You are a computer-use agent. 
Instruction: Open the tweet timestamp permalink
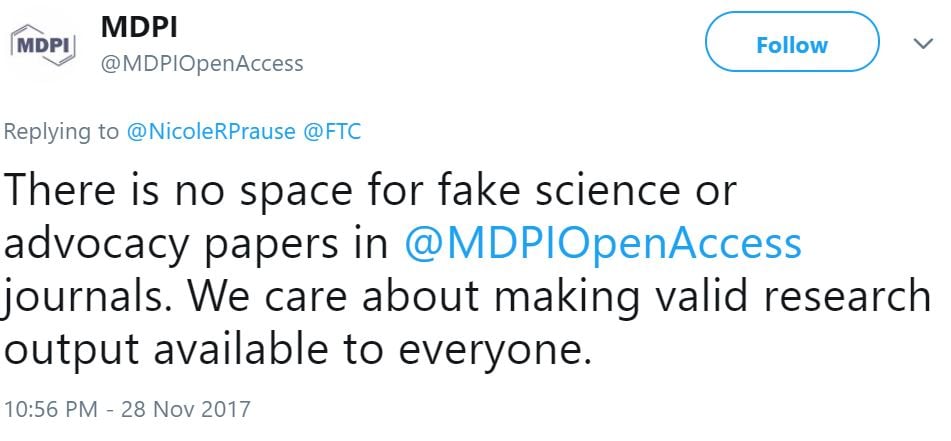click(126, 409)
